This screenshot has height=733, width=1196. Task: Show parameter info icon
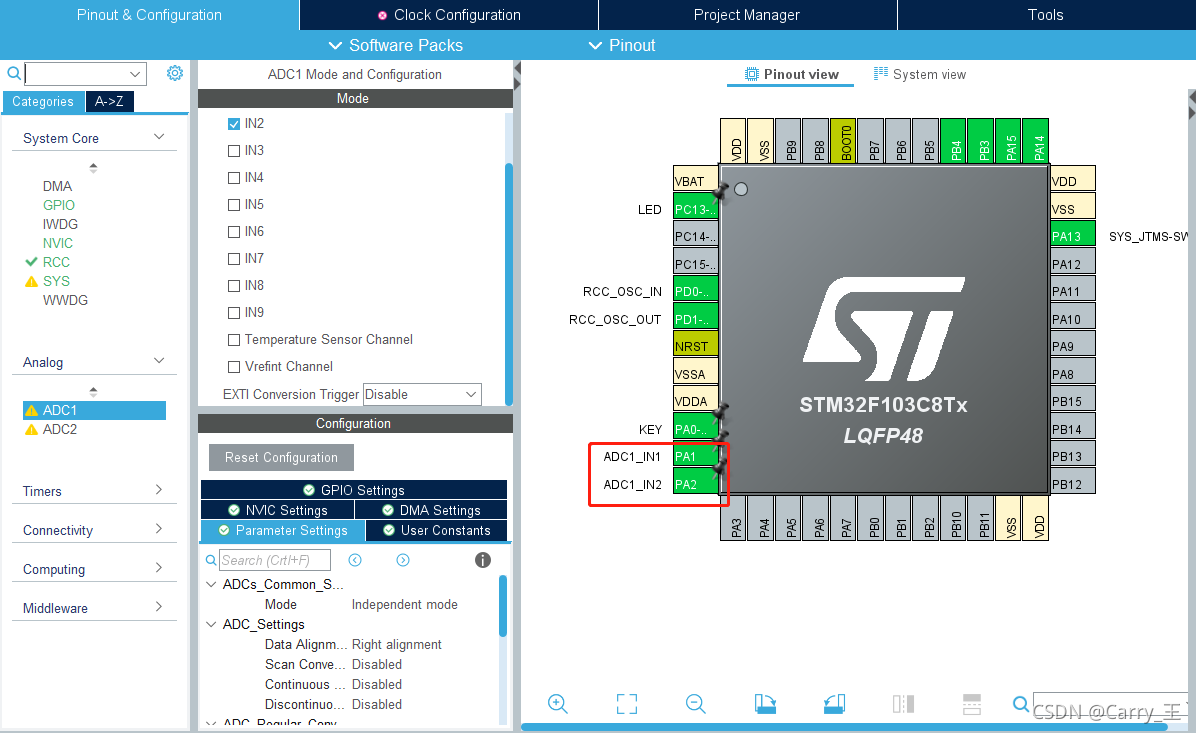(x=483, y=560)
